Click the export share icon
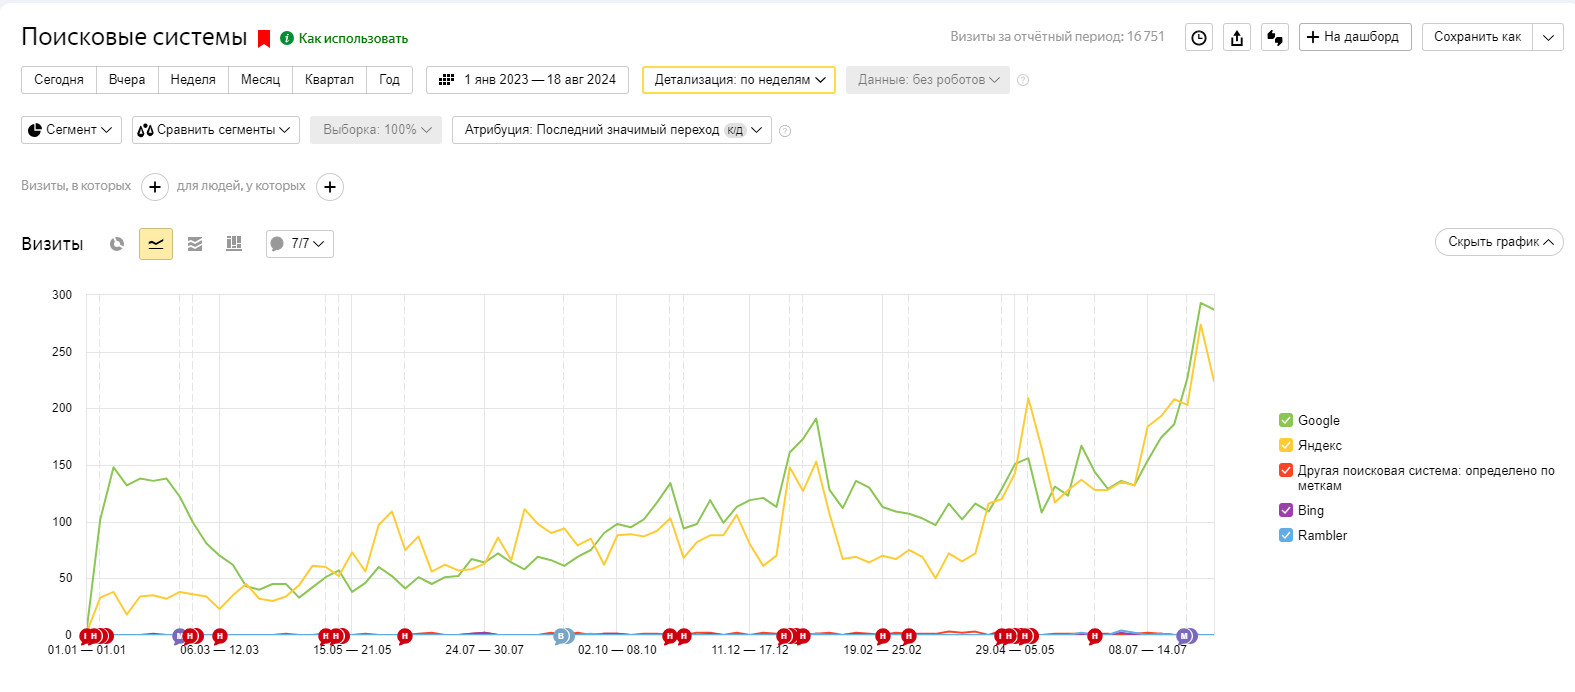Viewport: 1575px width, 692px height. click(1237, 38)
